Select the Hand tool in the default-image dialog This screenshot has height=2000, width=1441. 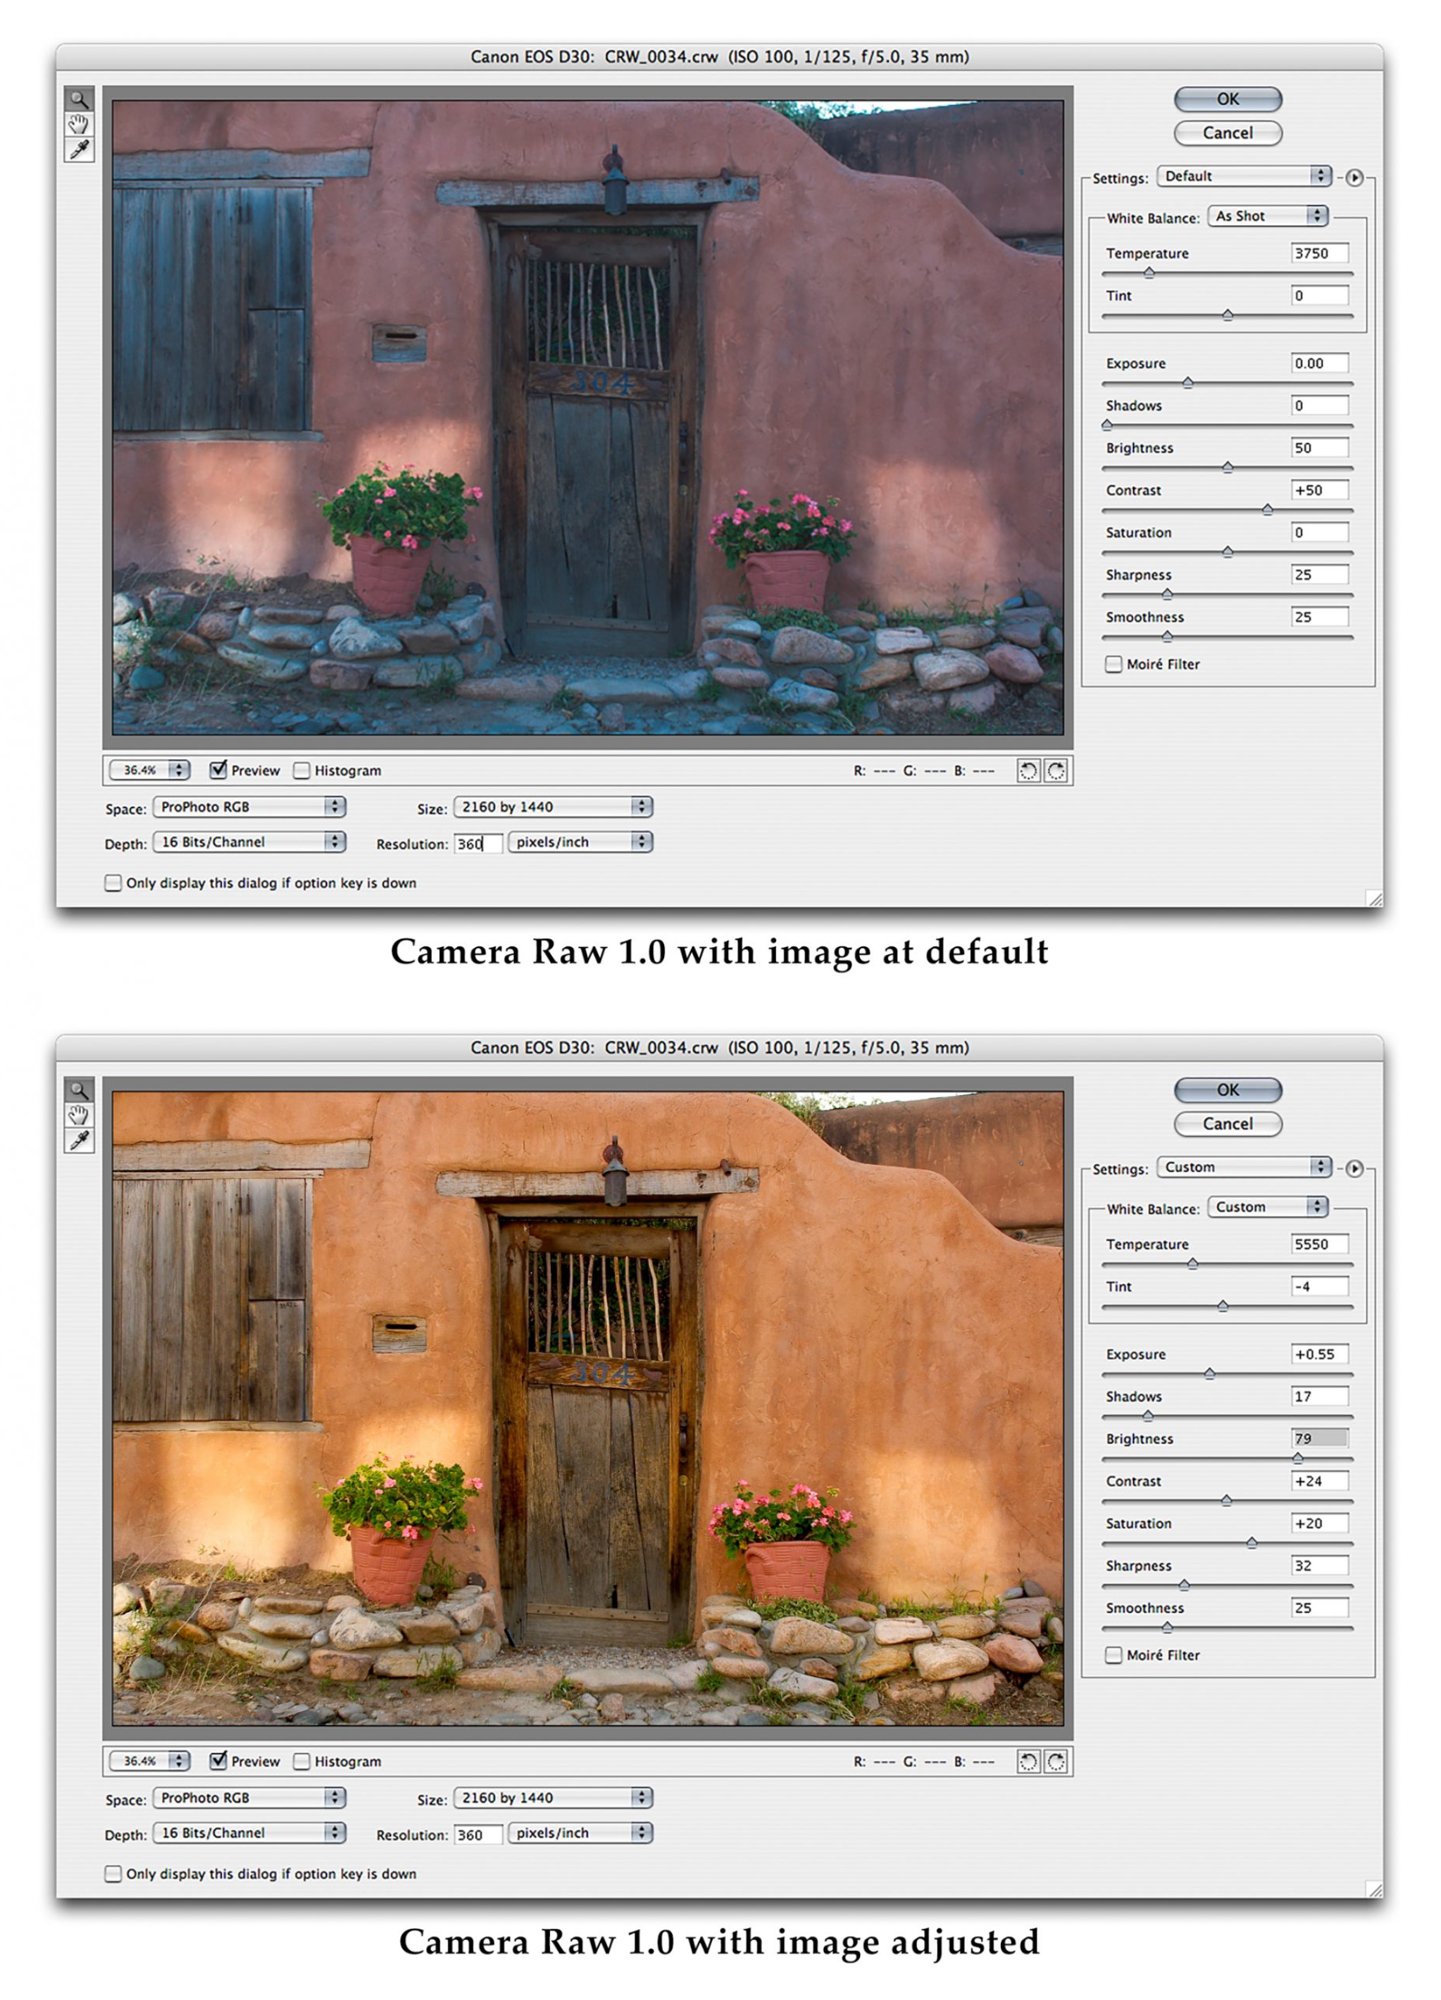click(x=79, y=125)
